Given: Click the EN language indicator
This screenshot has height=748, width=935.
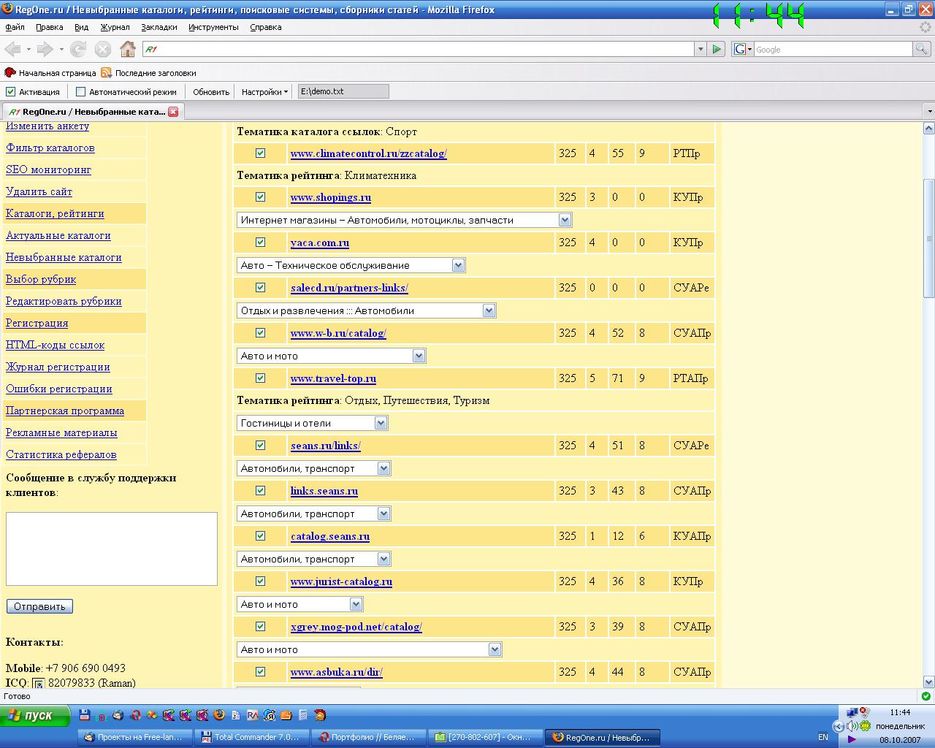Looking at the screenshot, I should pyautogui.click(x=823, y=737).
